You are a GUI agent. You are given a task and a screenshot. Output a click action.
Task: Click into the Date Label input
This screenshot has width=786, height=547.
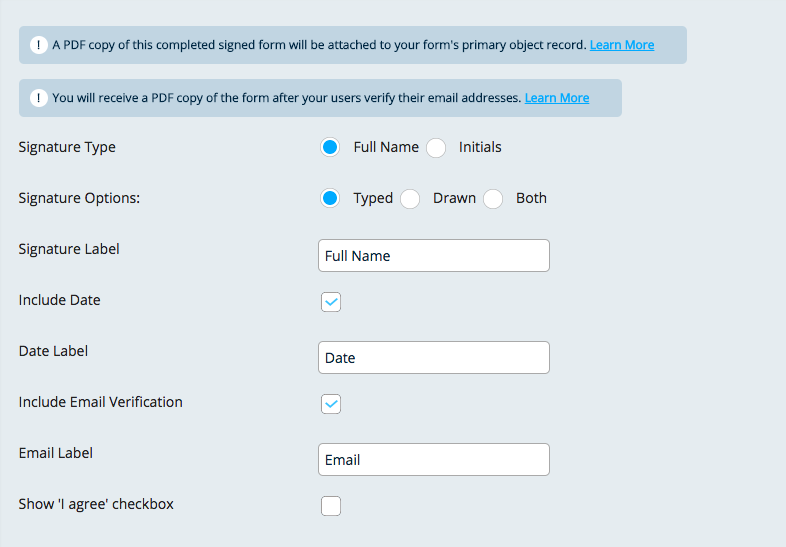pyautogui.click(x=433, y=358)
